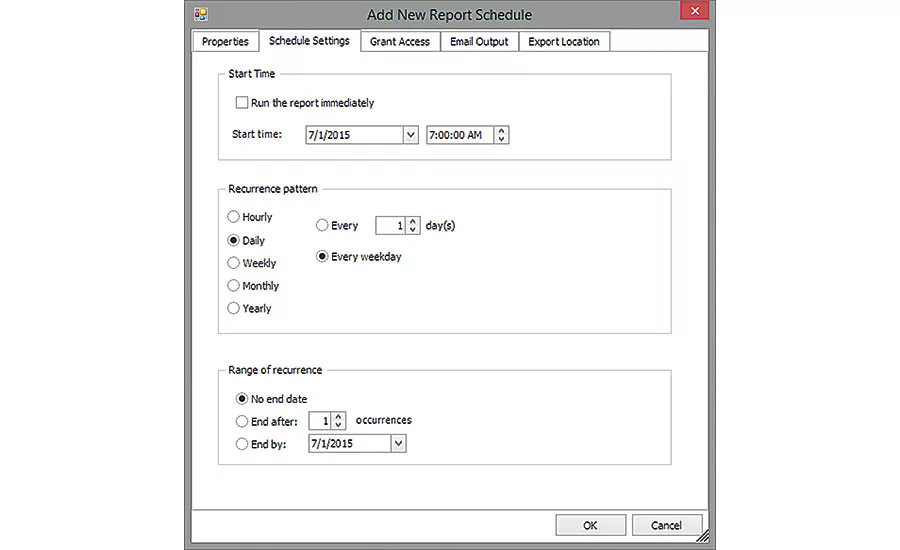Open the Start time date dropdown calendar

point(410,135)
